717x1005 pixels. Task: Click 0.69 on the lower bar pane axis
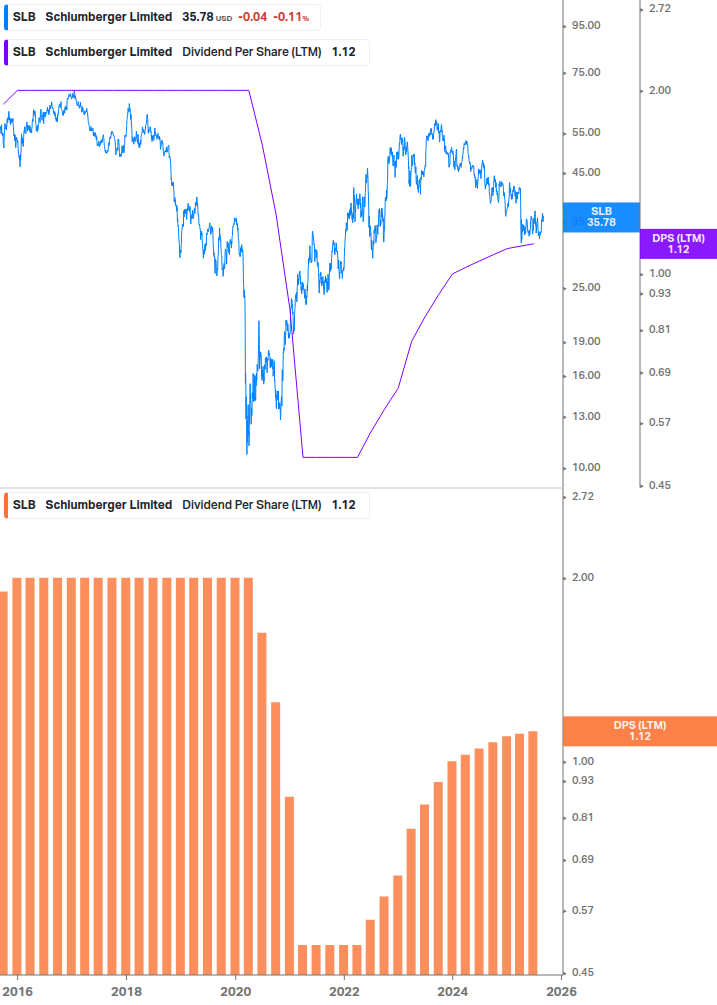point(583,860)
